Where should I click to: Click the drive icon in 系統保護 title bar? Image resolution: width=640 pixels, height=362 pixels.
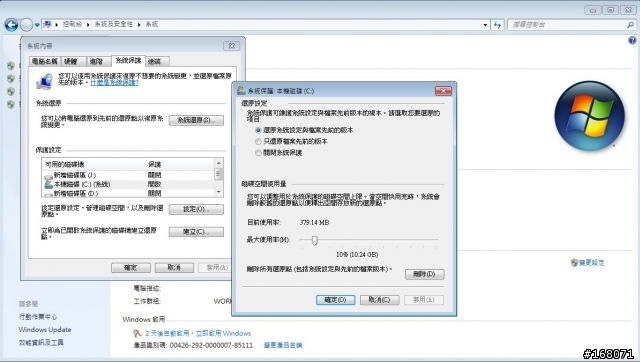pos(241,91)
